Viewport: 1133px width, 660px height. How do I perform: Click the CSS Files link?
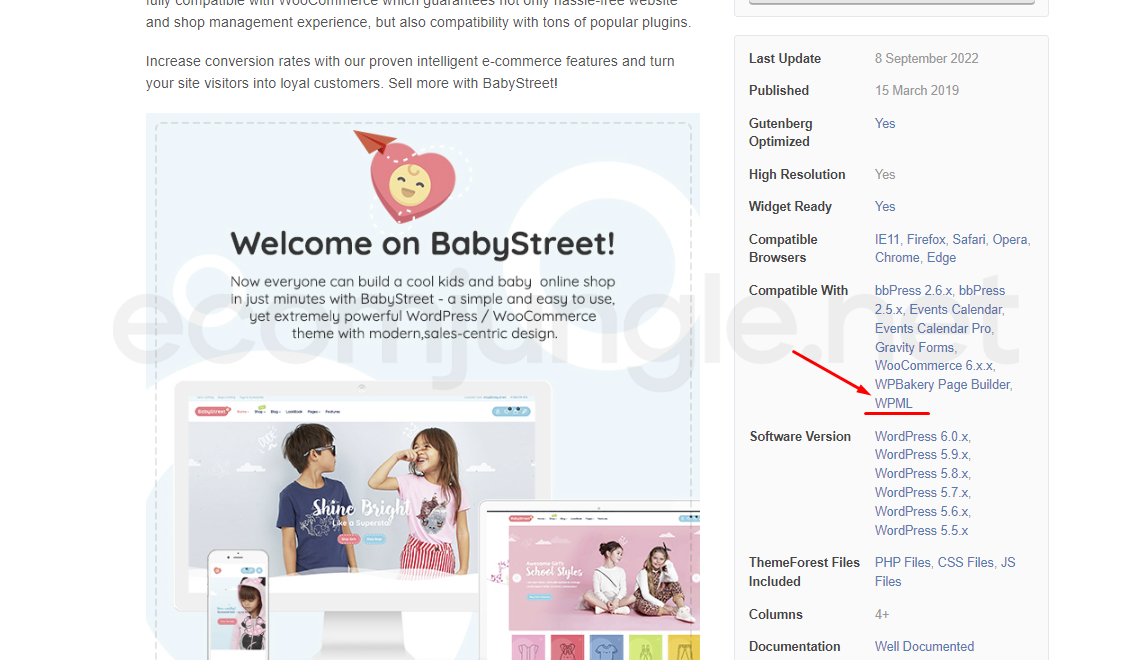click(x=965, y=562)
